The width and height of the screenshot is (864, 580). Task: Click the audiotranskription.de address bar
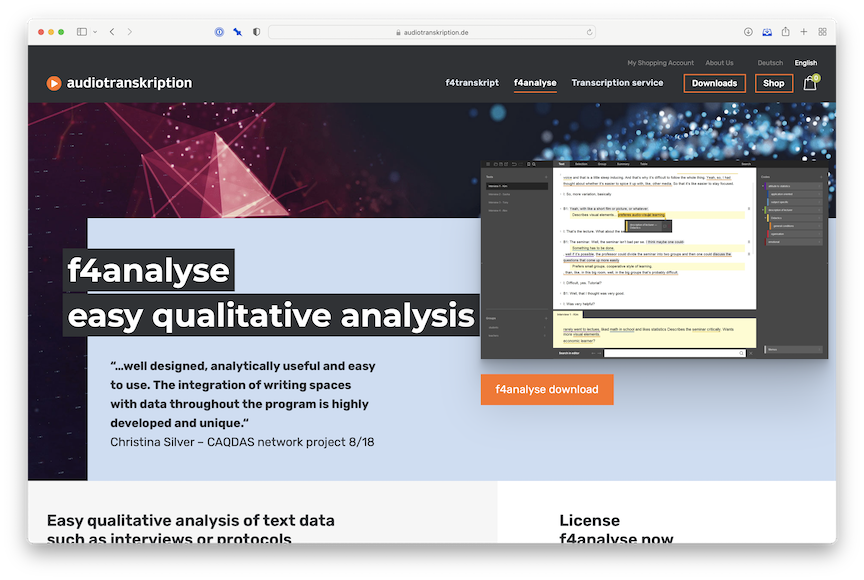(431, 32)
